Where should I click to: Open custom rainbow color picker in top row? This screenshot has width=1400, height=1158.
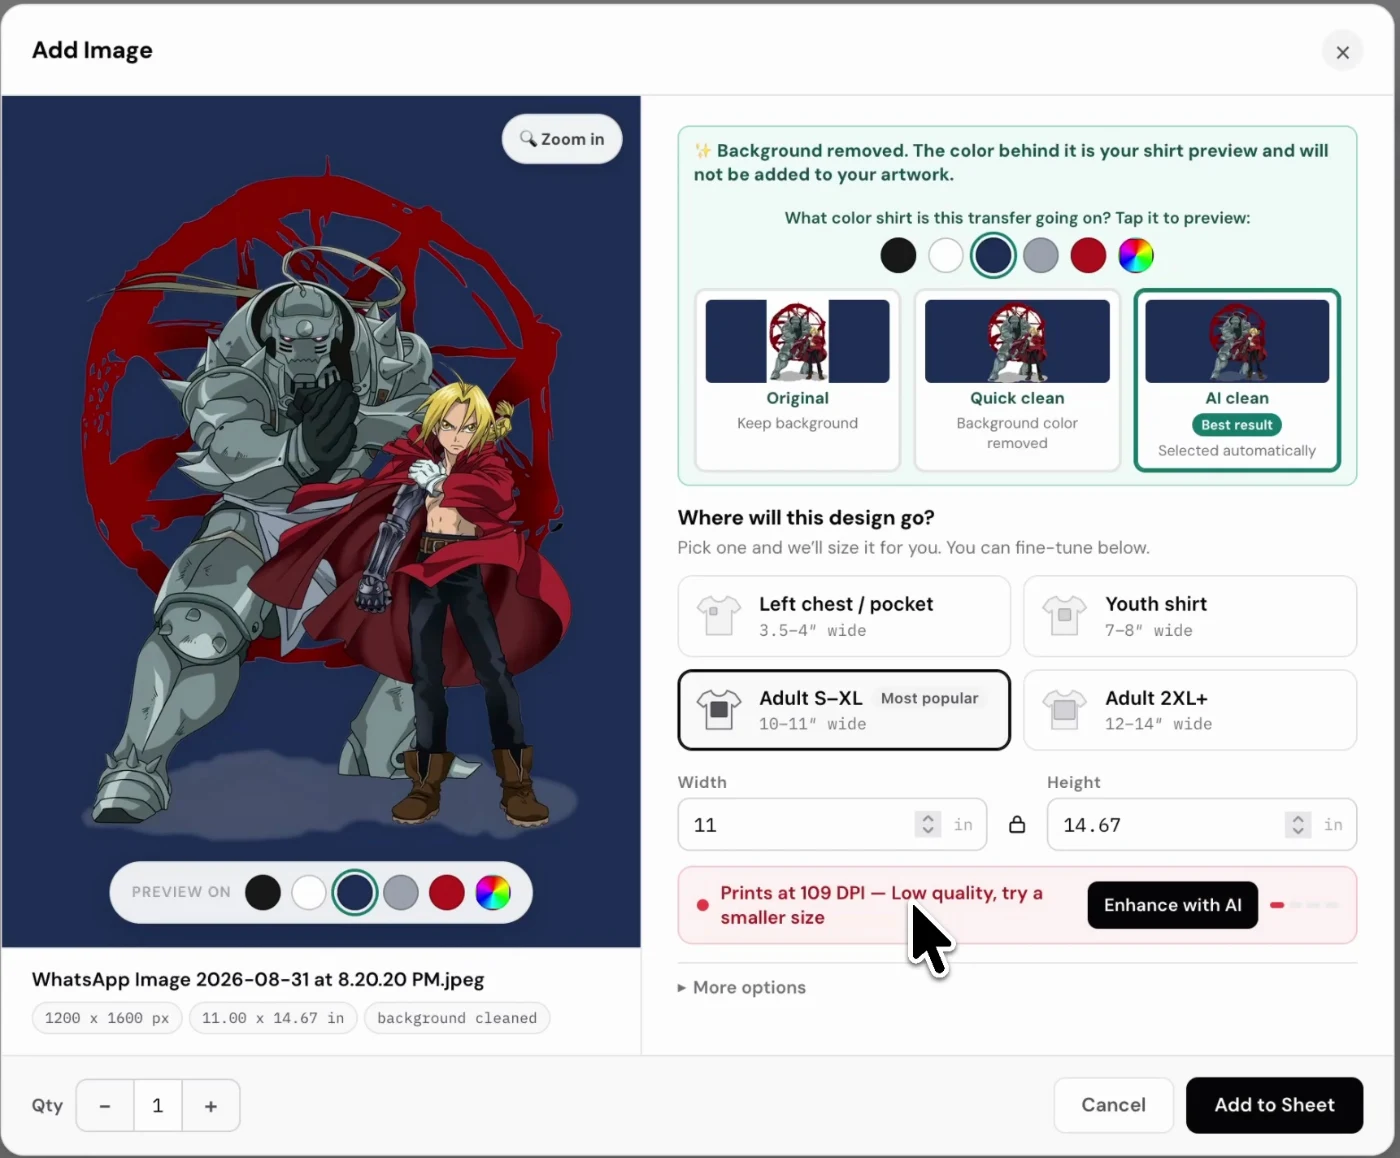tap(1136, 255)
